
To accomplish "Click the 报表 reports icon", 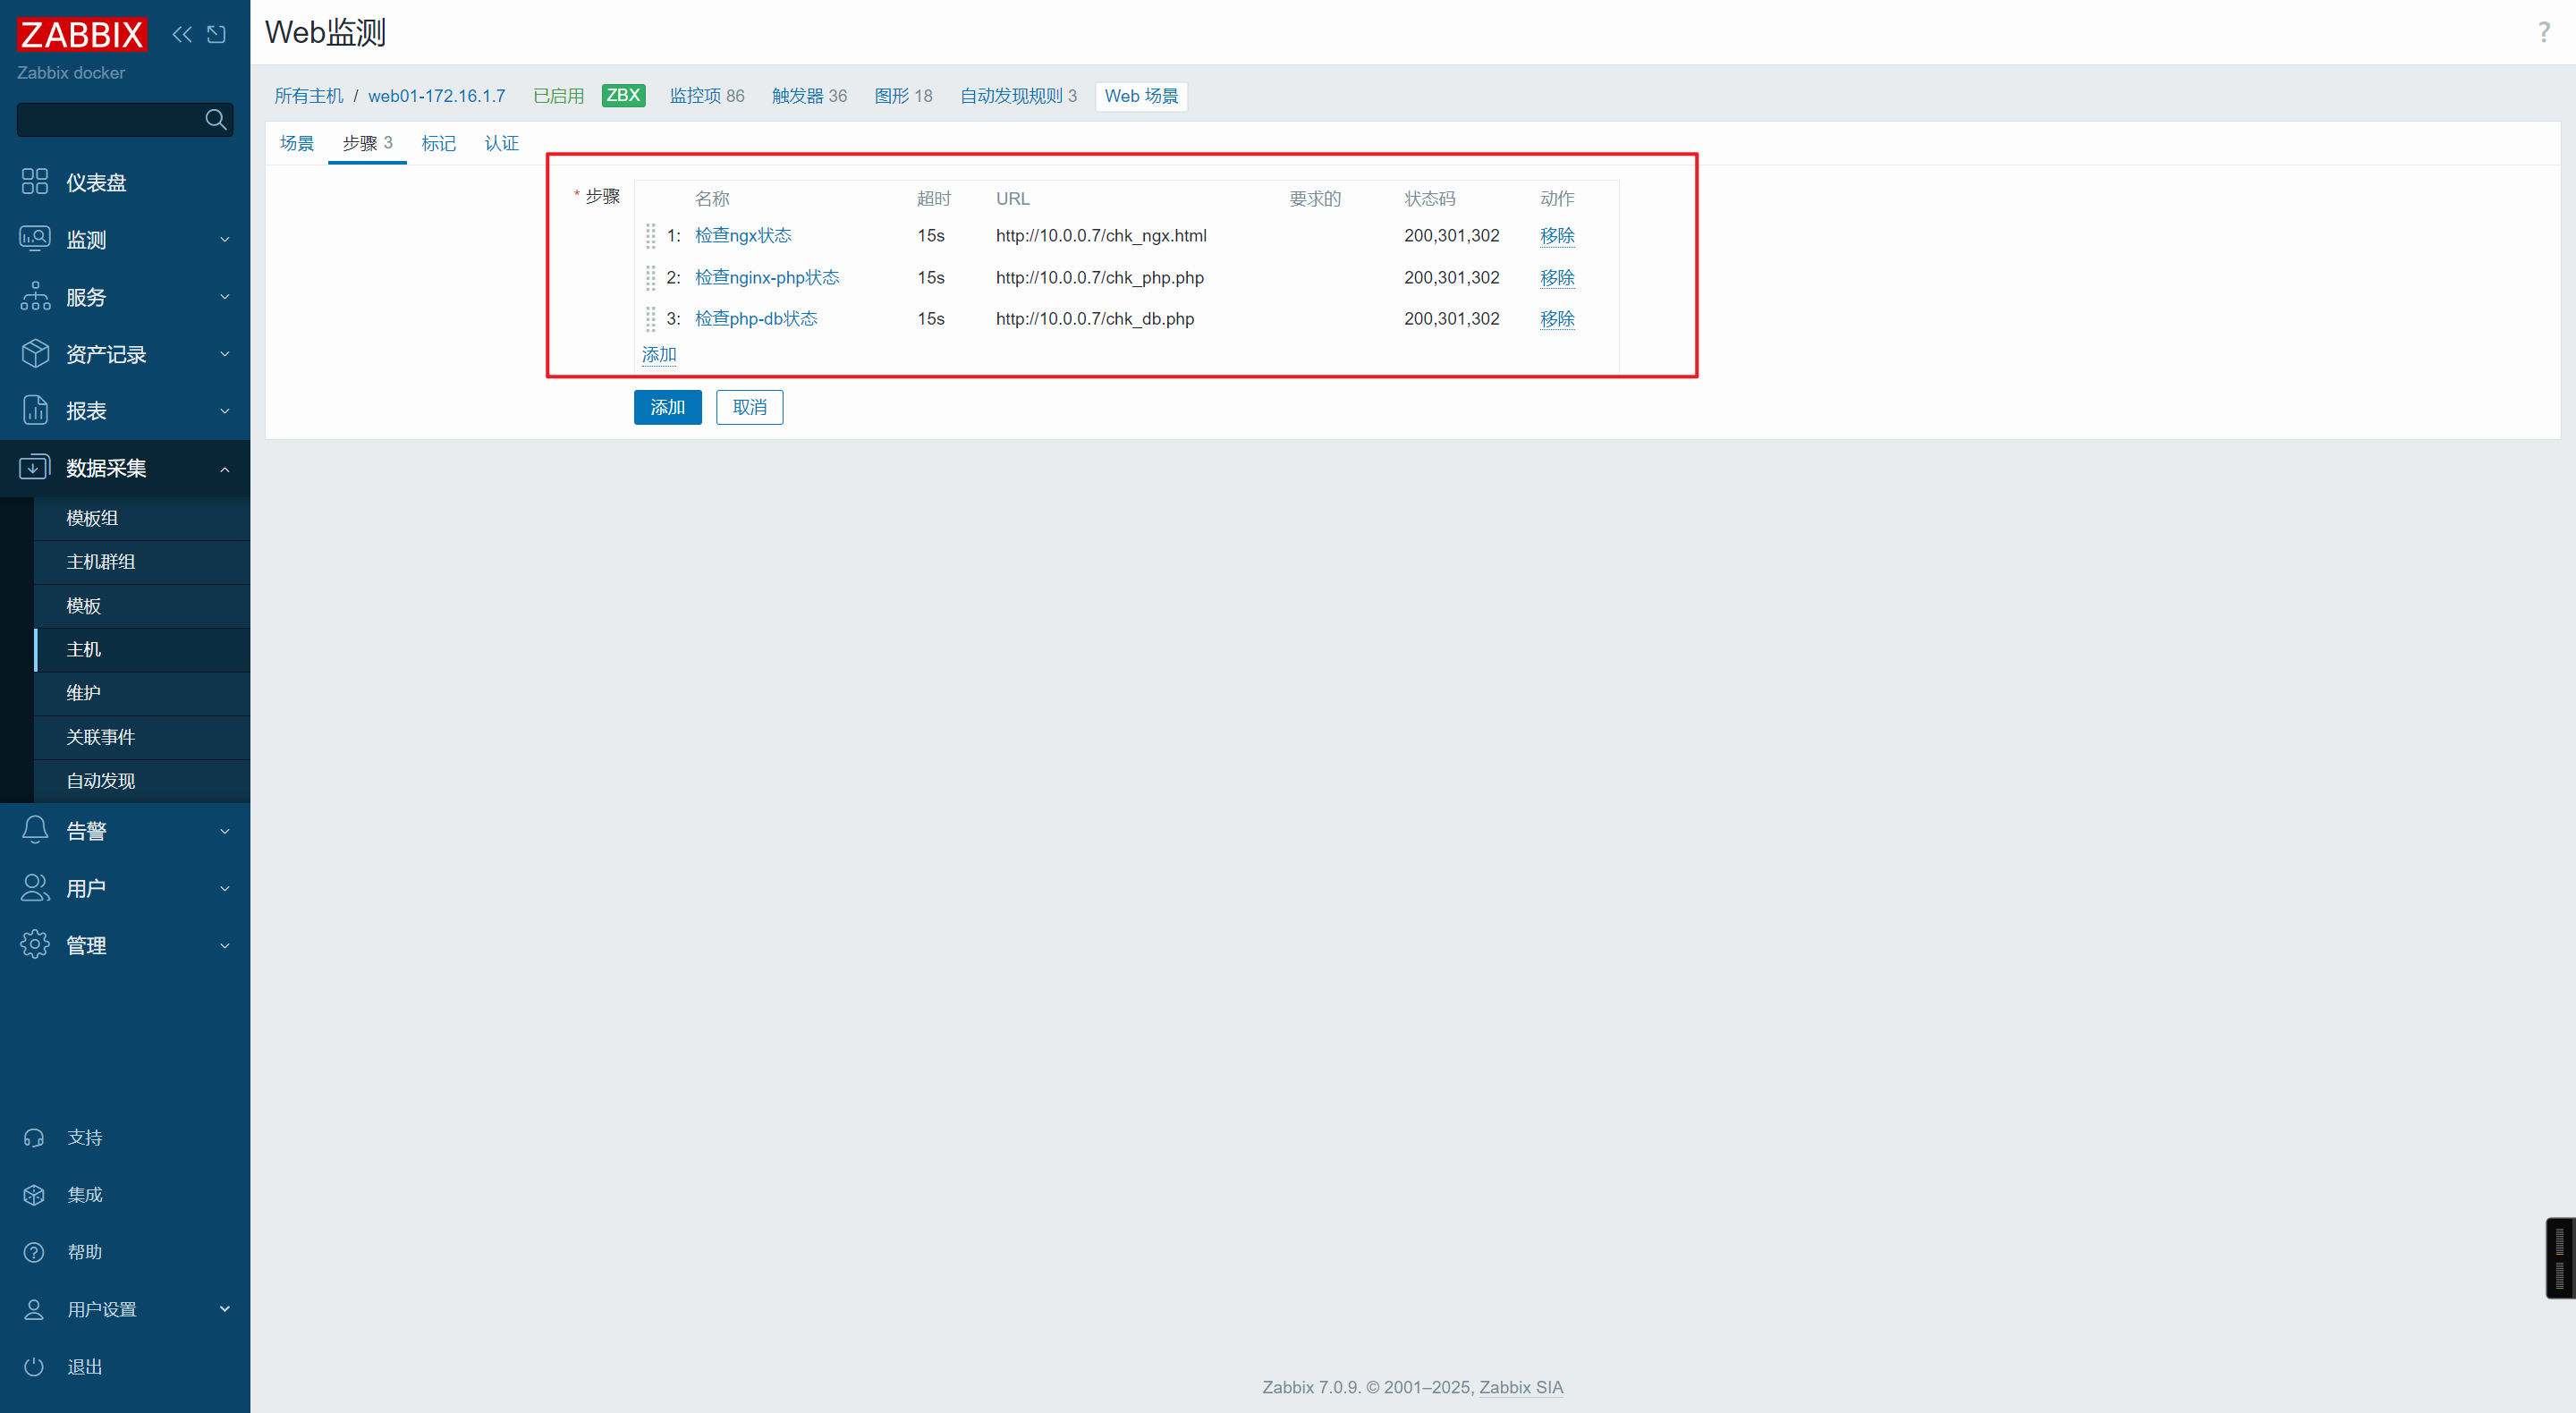I will pos(35,410).
